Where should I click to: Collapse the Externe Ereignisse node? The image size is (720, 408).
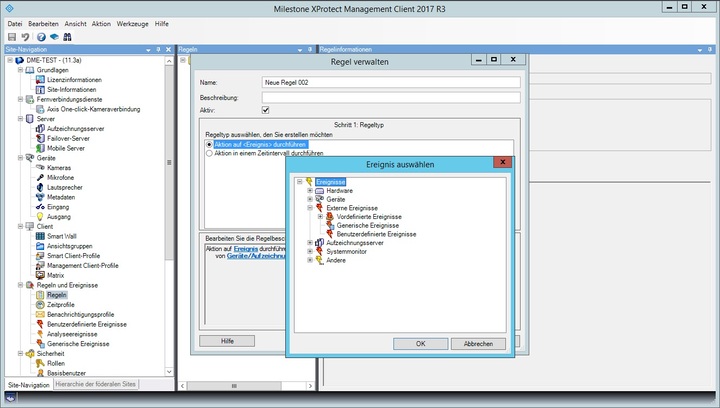click(x=309, y=208)
